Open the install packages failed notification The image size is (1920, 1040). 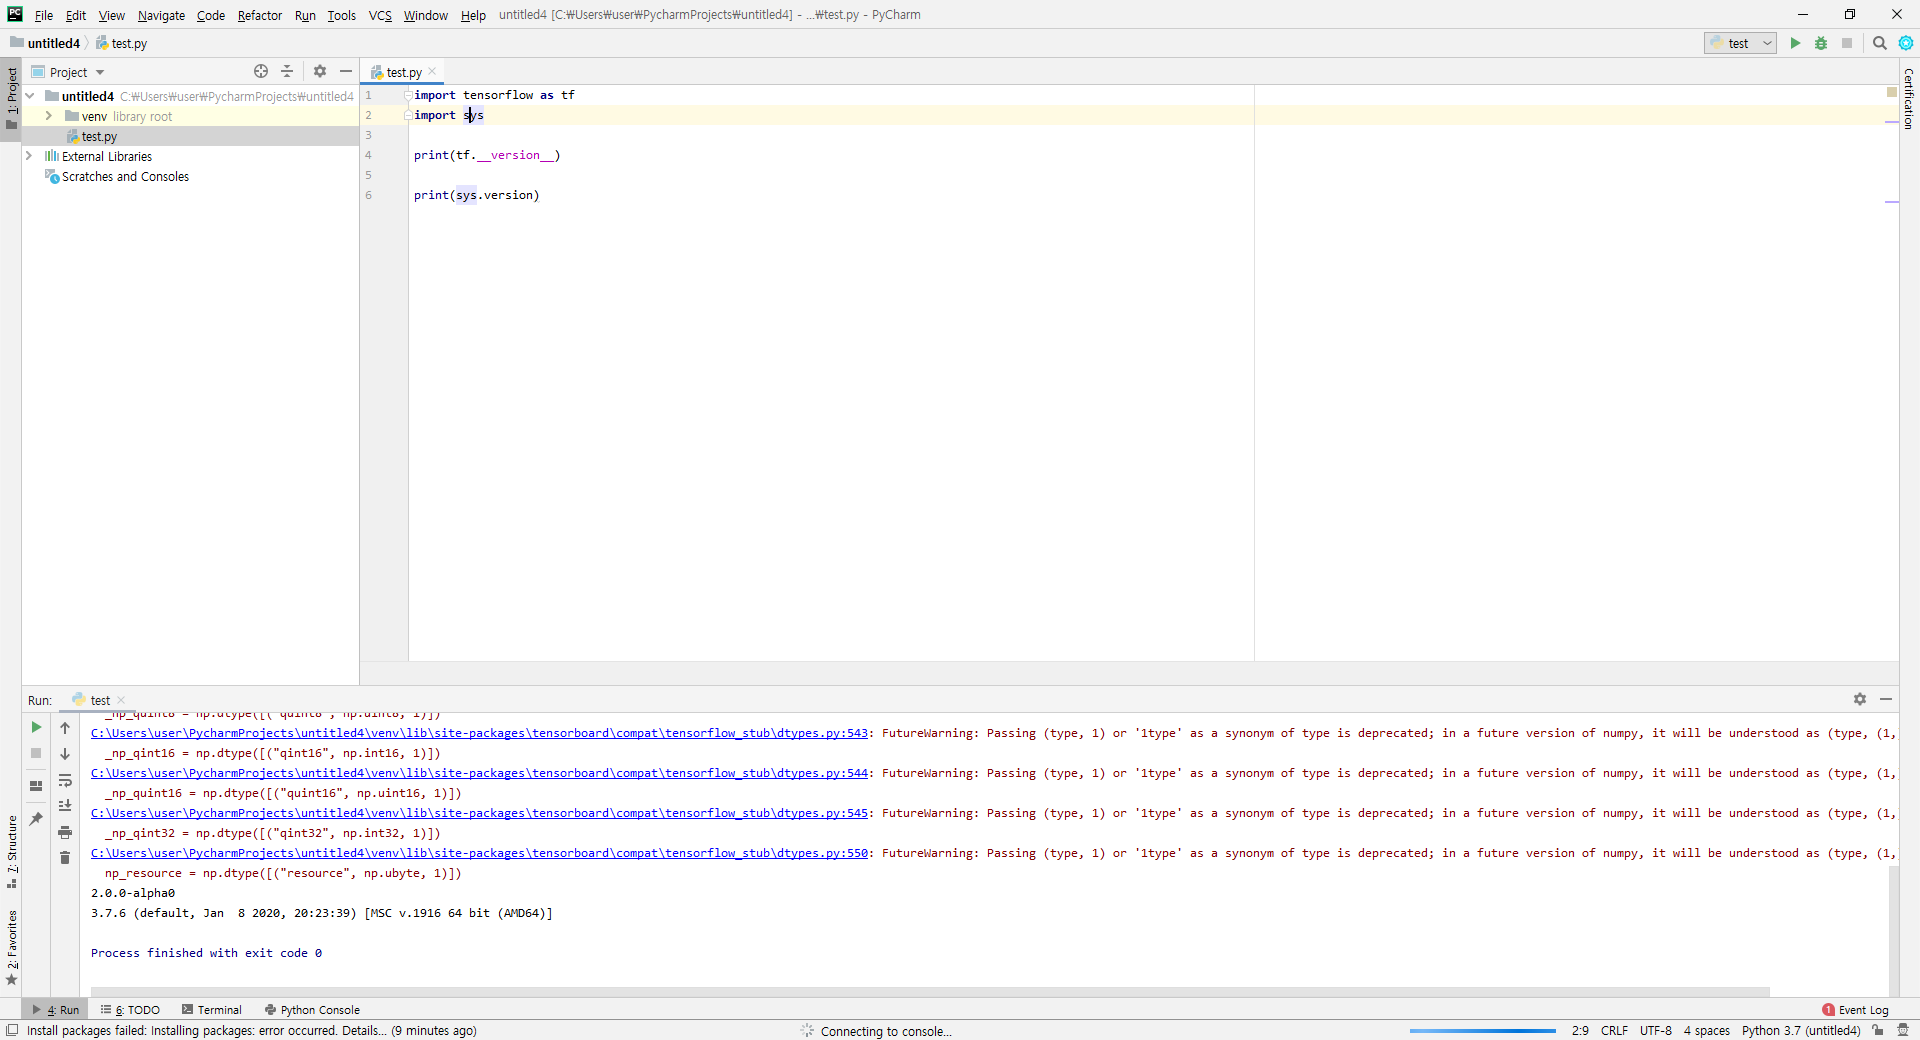(252, 1030)
